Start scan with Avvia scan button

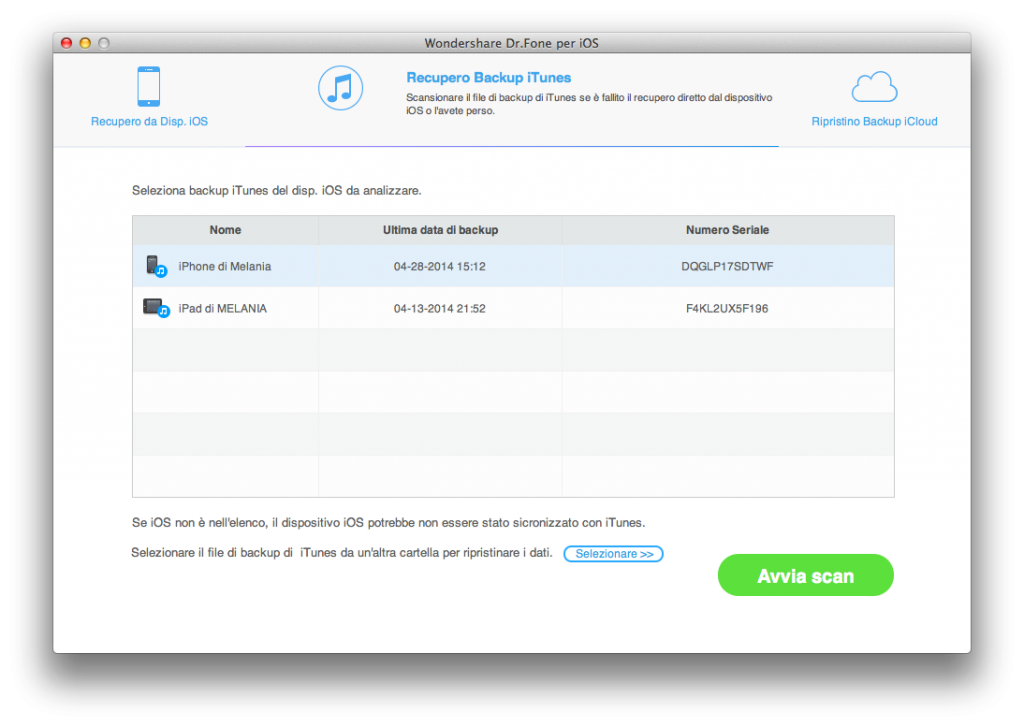pos(805,575)
